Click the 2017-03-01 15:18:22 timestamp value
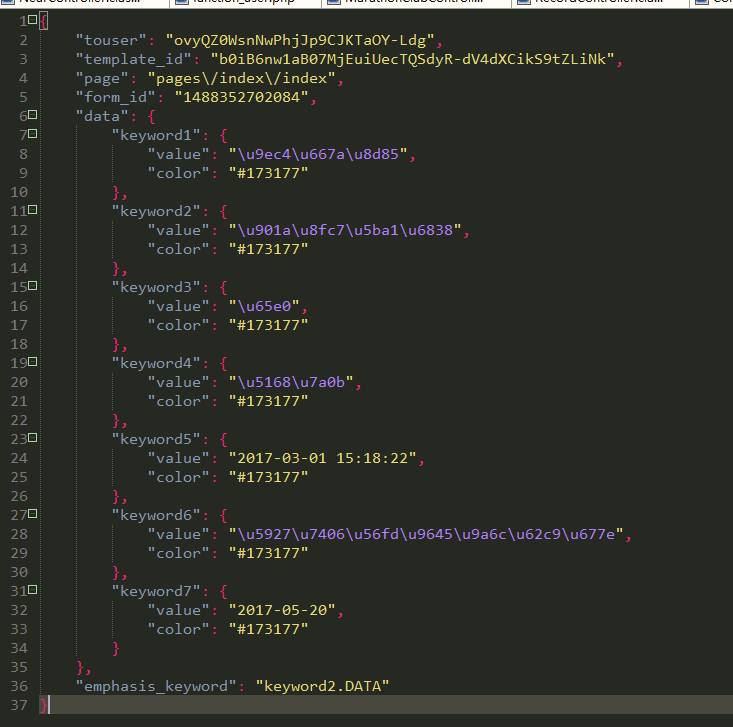 coord(322,458)
